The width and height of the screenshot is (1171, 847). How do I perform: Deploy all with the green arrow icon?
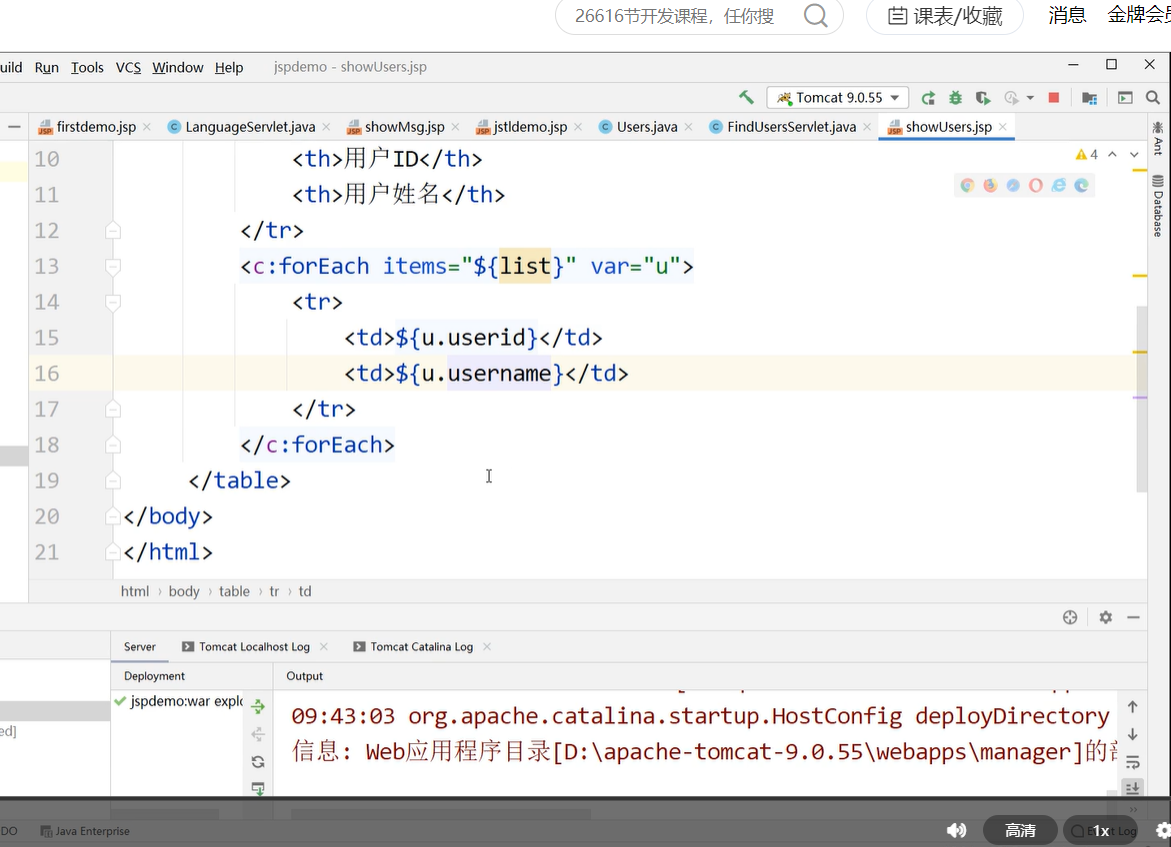258,706
